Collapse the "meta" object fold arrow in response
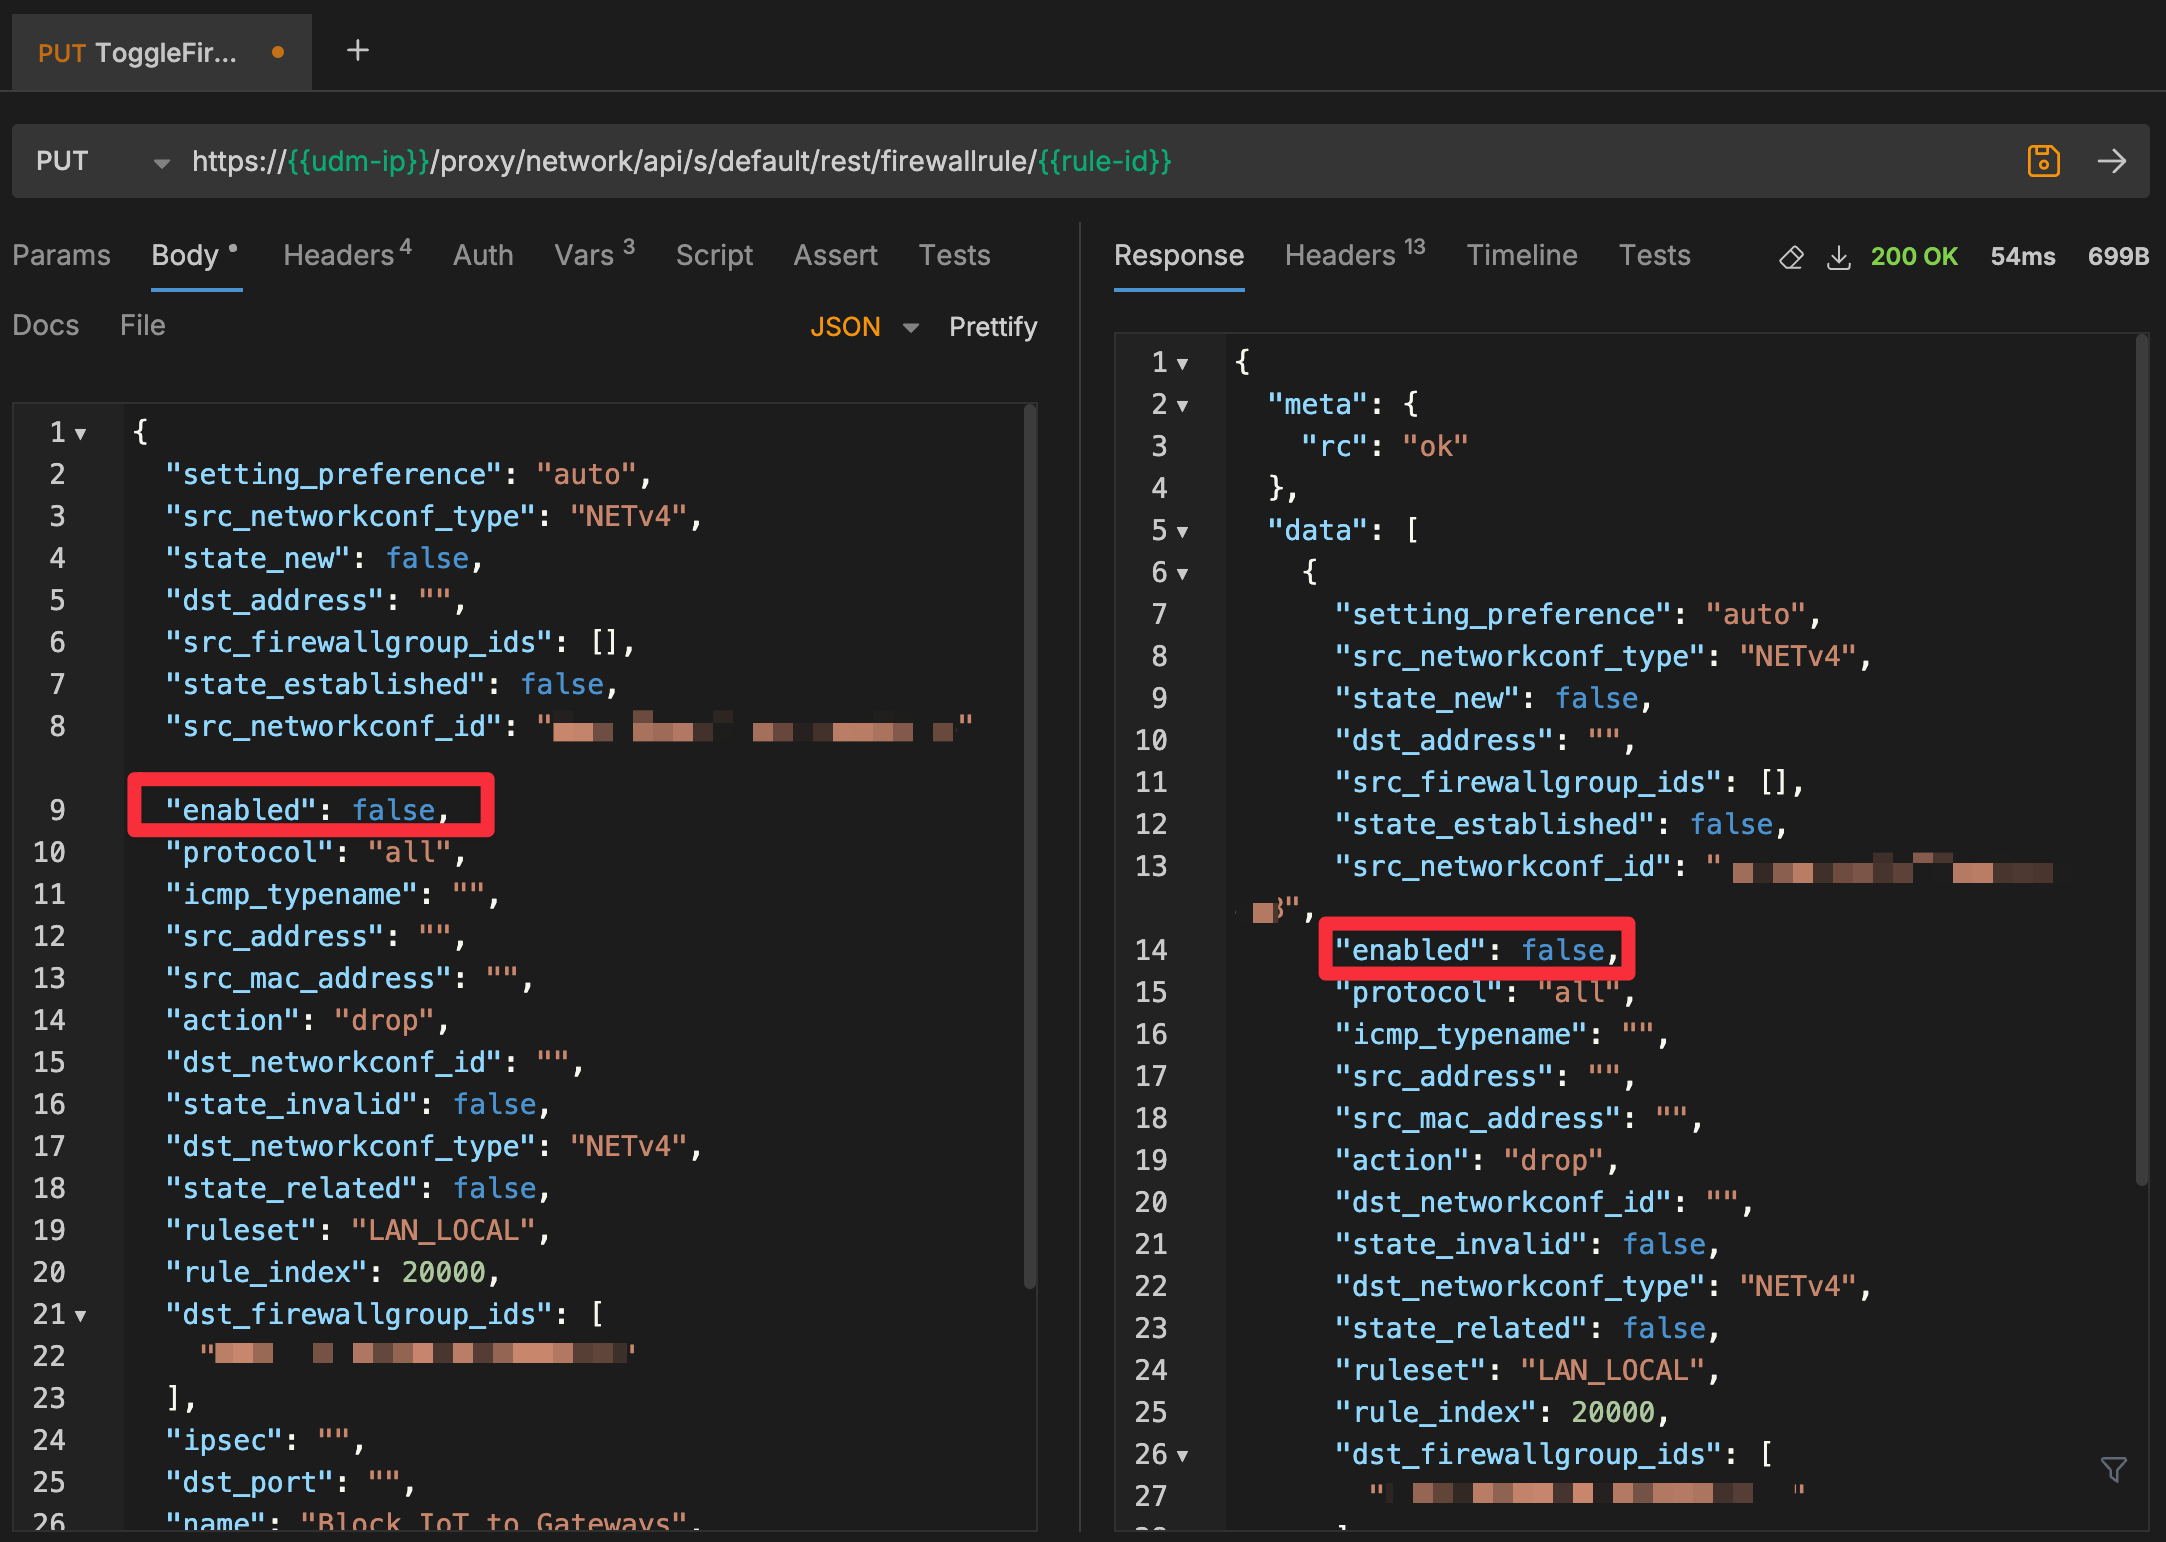Viewport: 2166px width, 1542px height. [x=1183, y=406]
